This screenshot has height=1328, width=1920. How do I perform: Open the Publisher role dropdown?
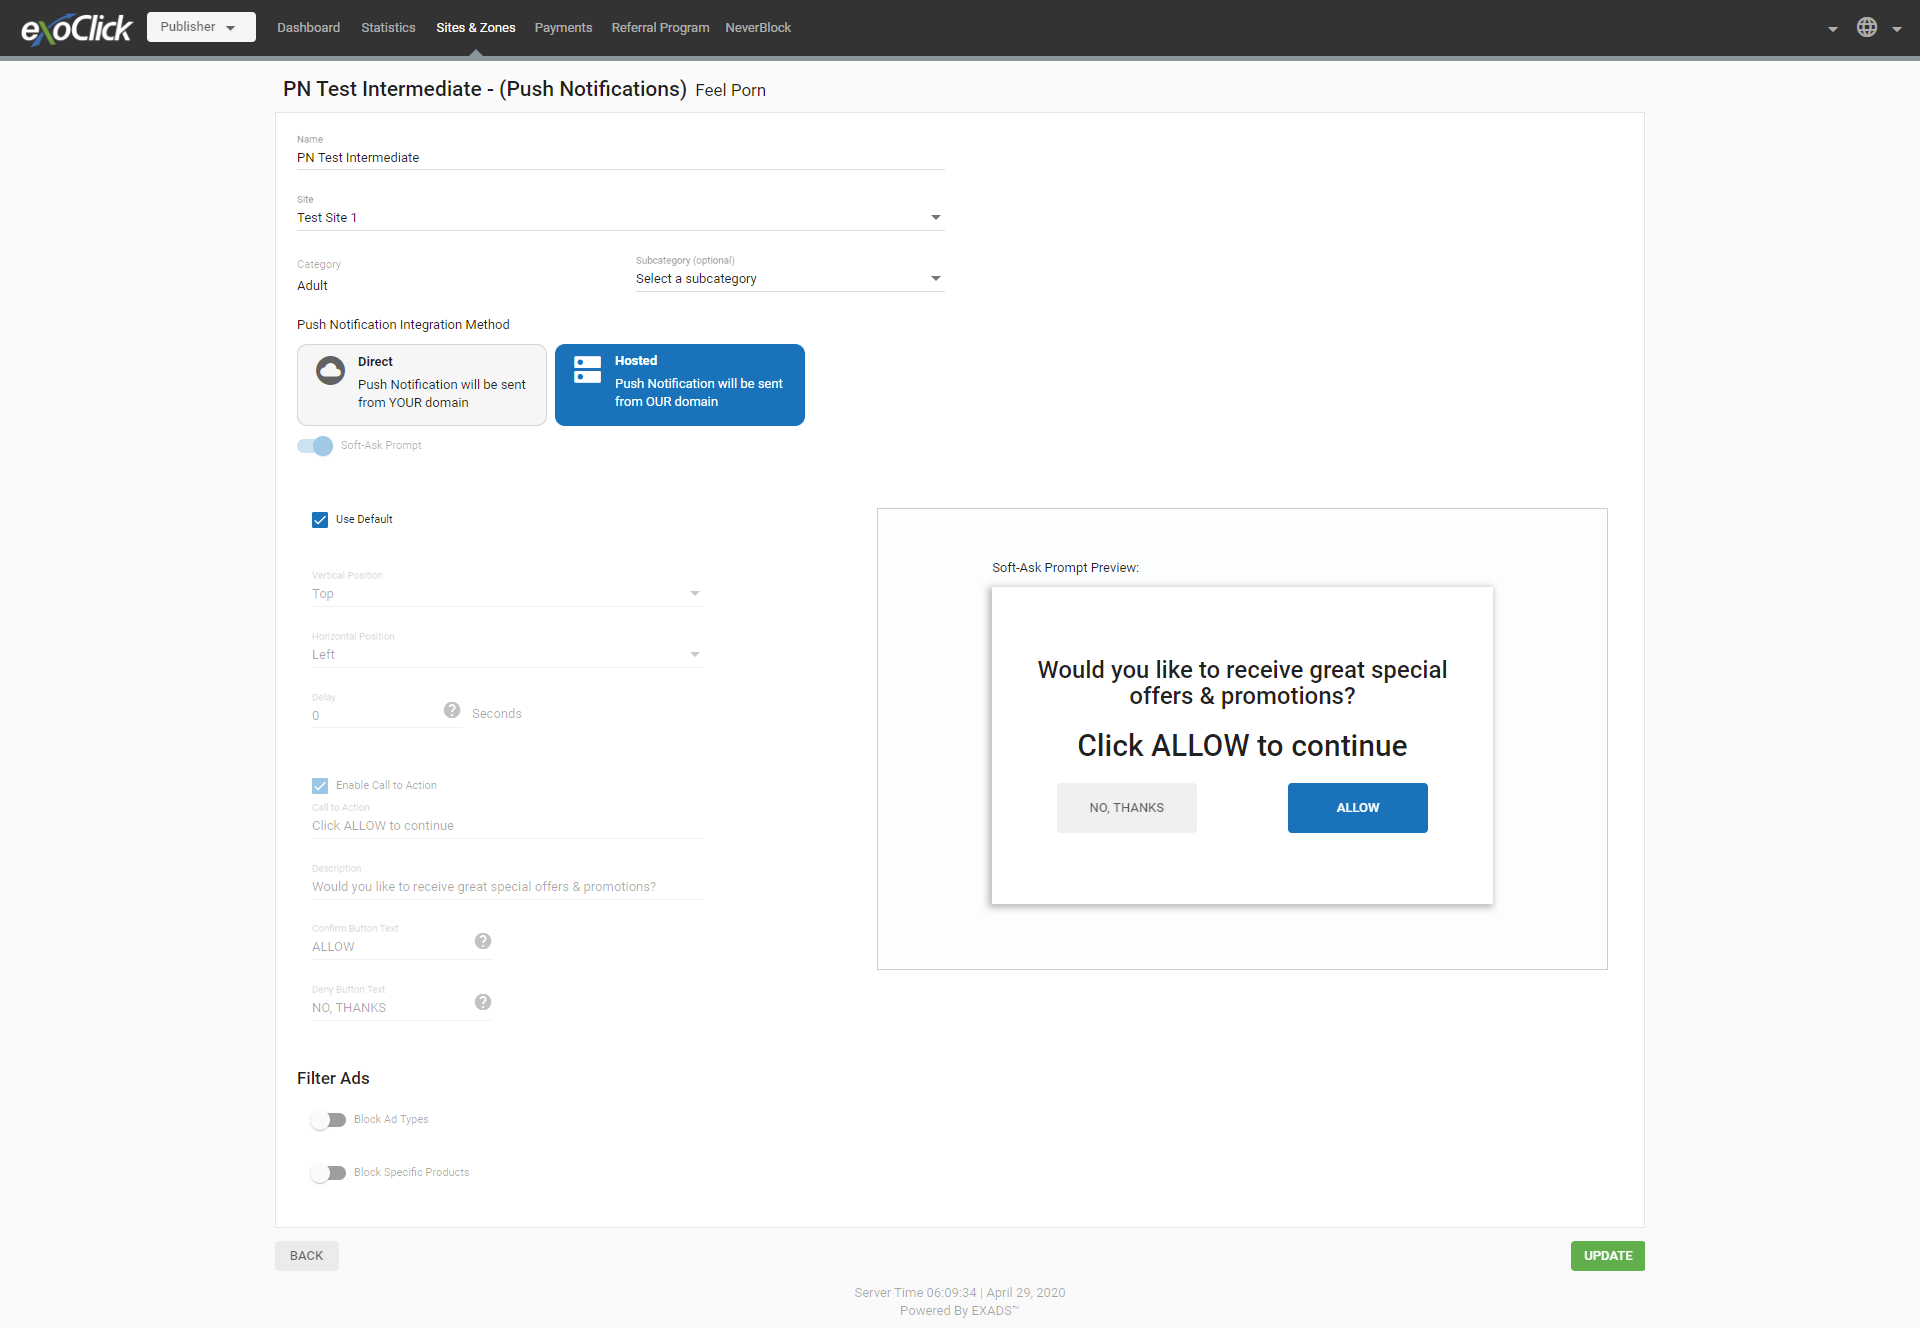tap(201, 27)
